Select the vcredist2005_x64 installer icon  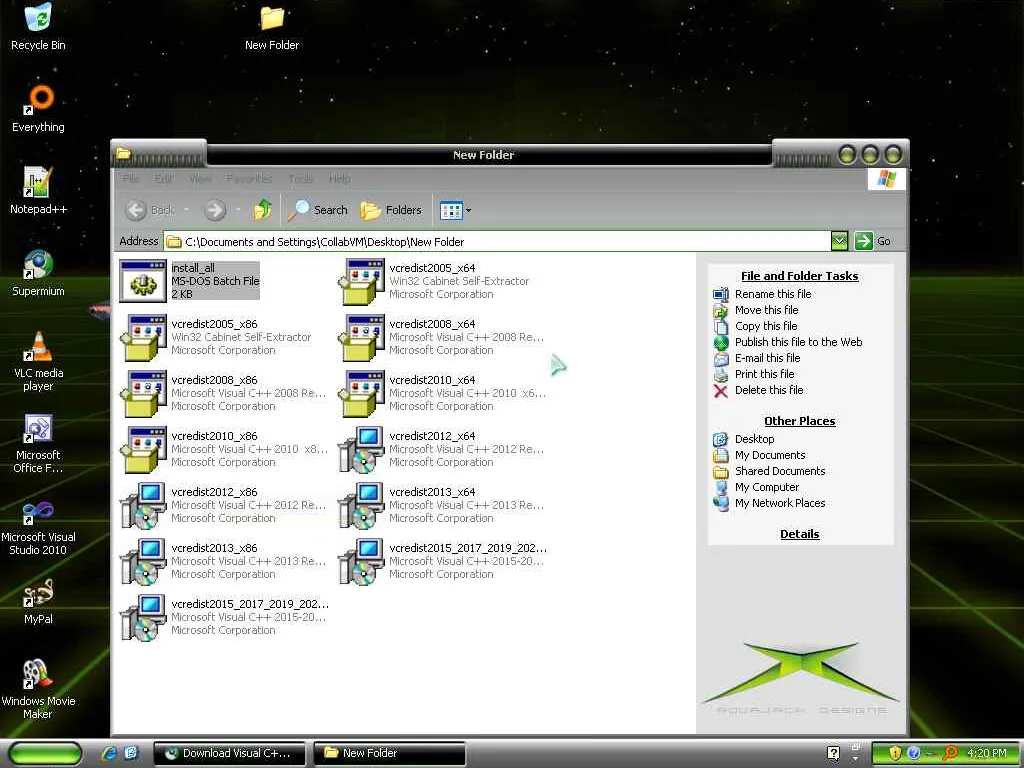361,281
